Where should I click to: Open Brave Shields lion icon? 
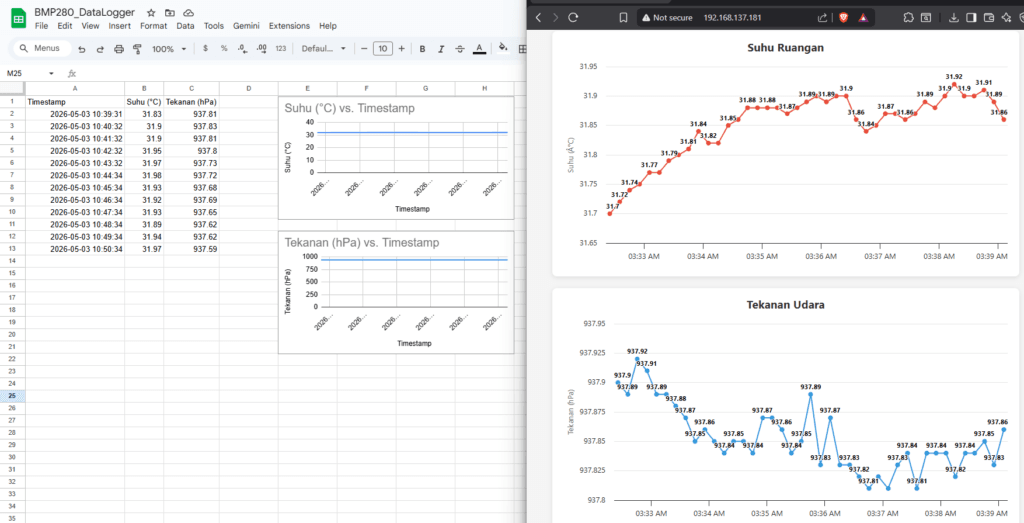pos(843,18)
